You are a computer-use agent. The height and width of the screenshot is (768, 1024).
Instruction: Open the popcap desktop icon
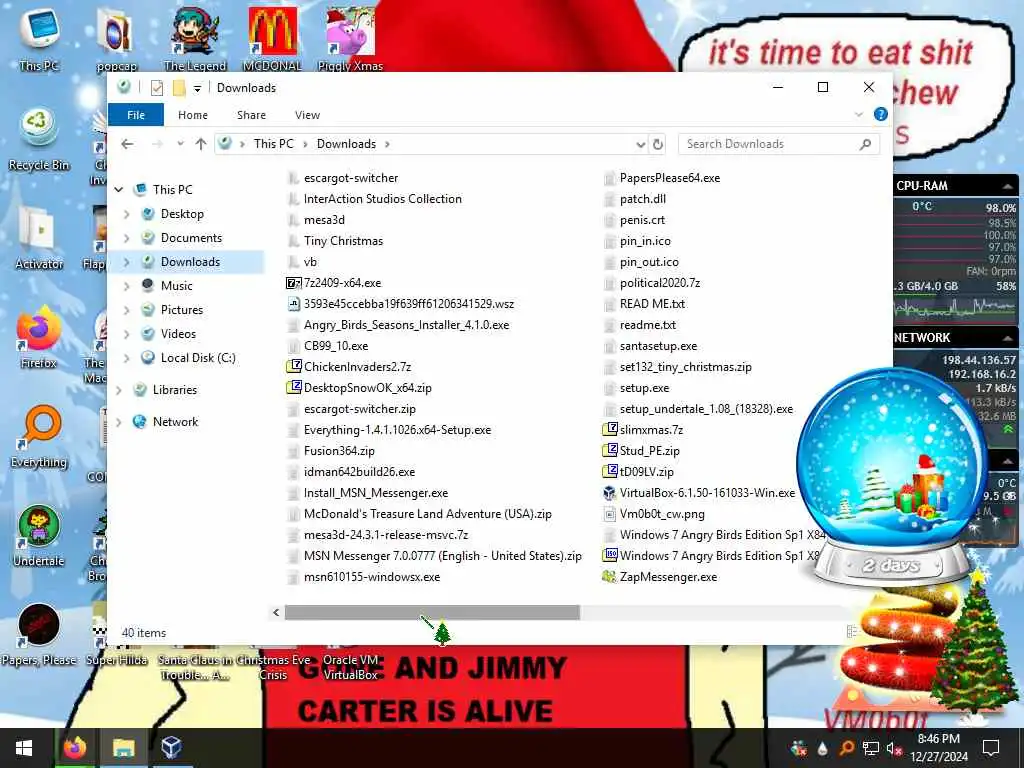pos(116,37)
